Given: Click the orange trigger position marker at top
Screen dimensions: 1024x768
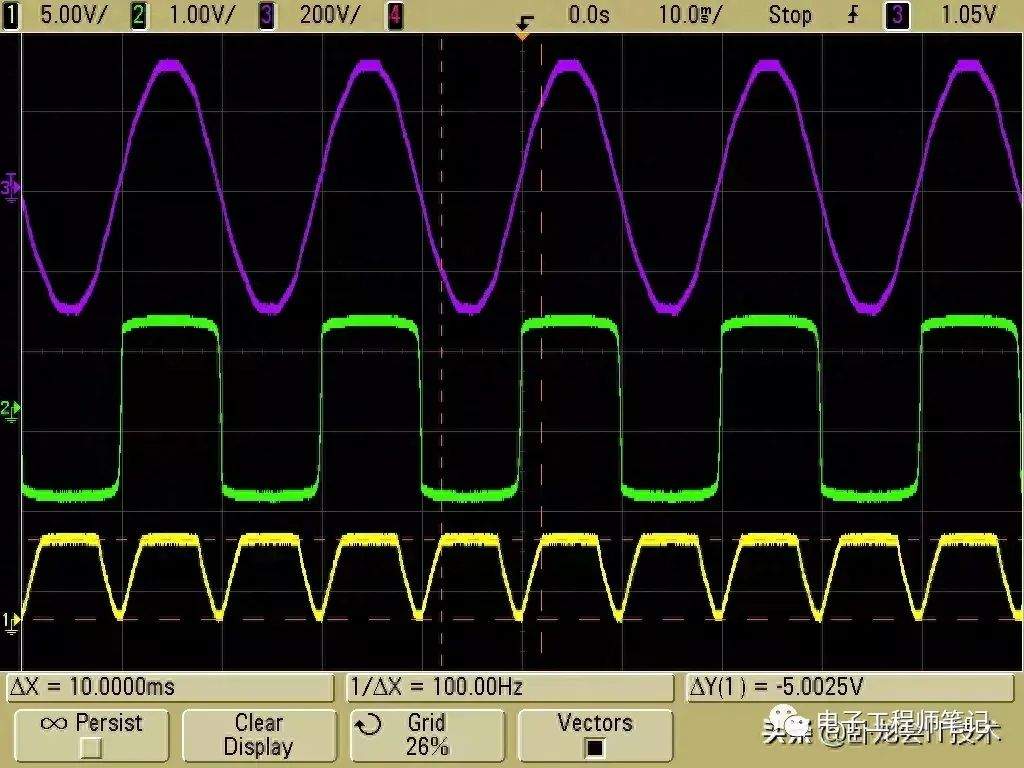Looking at the screenshot, I should coord(521,34).
